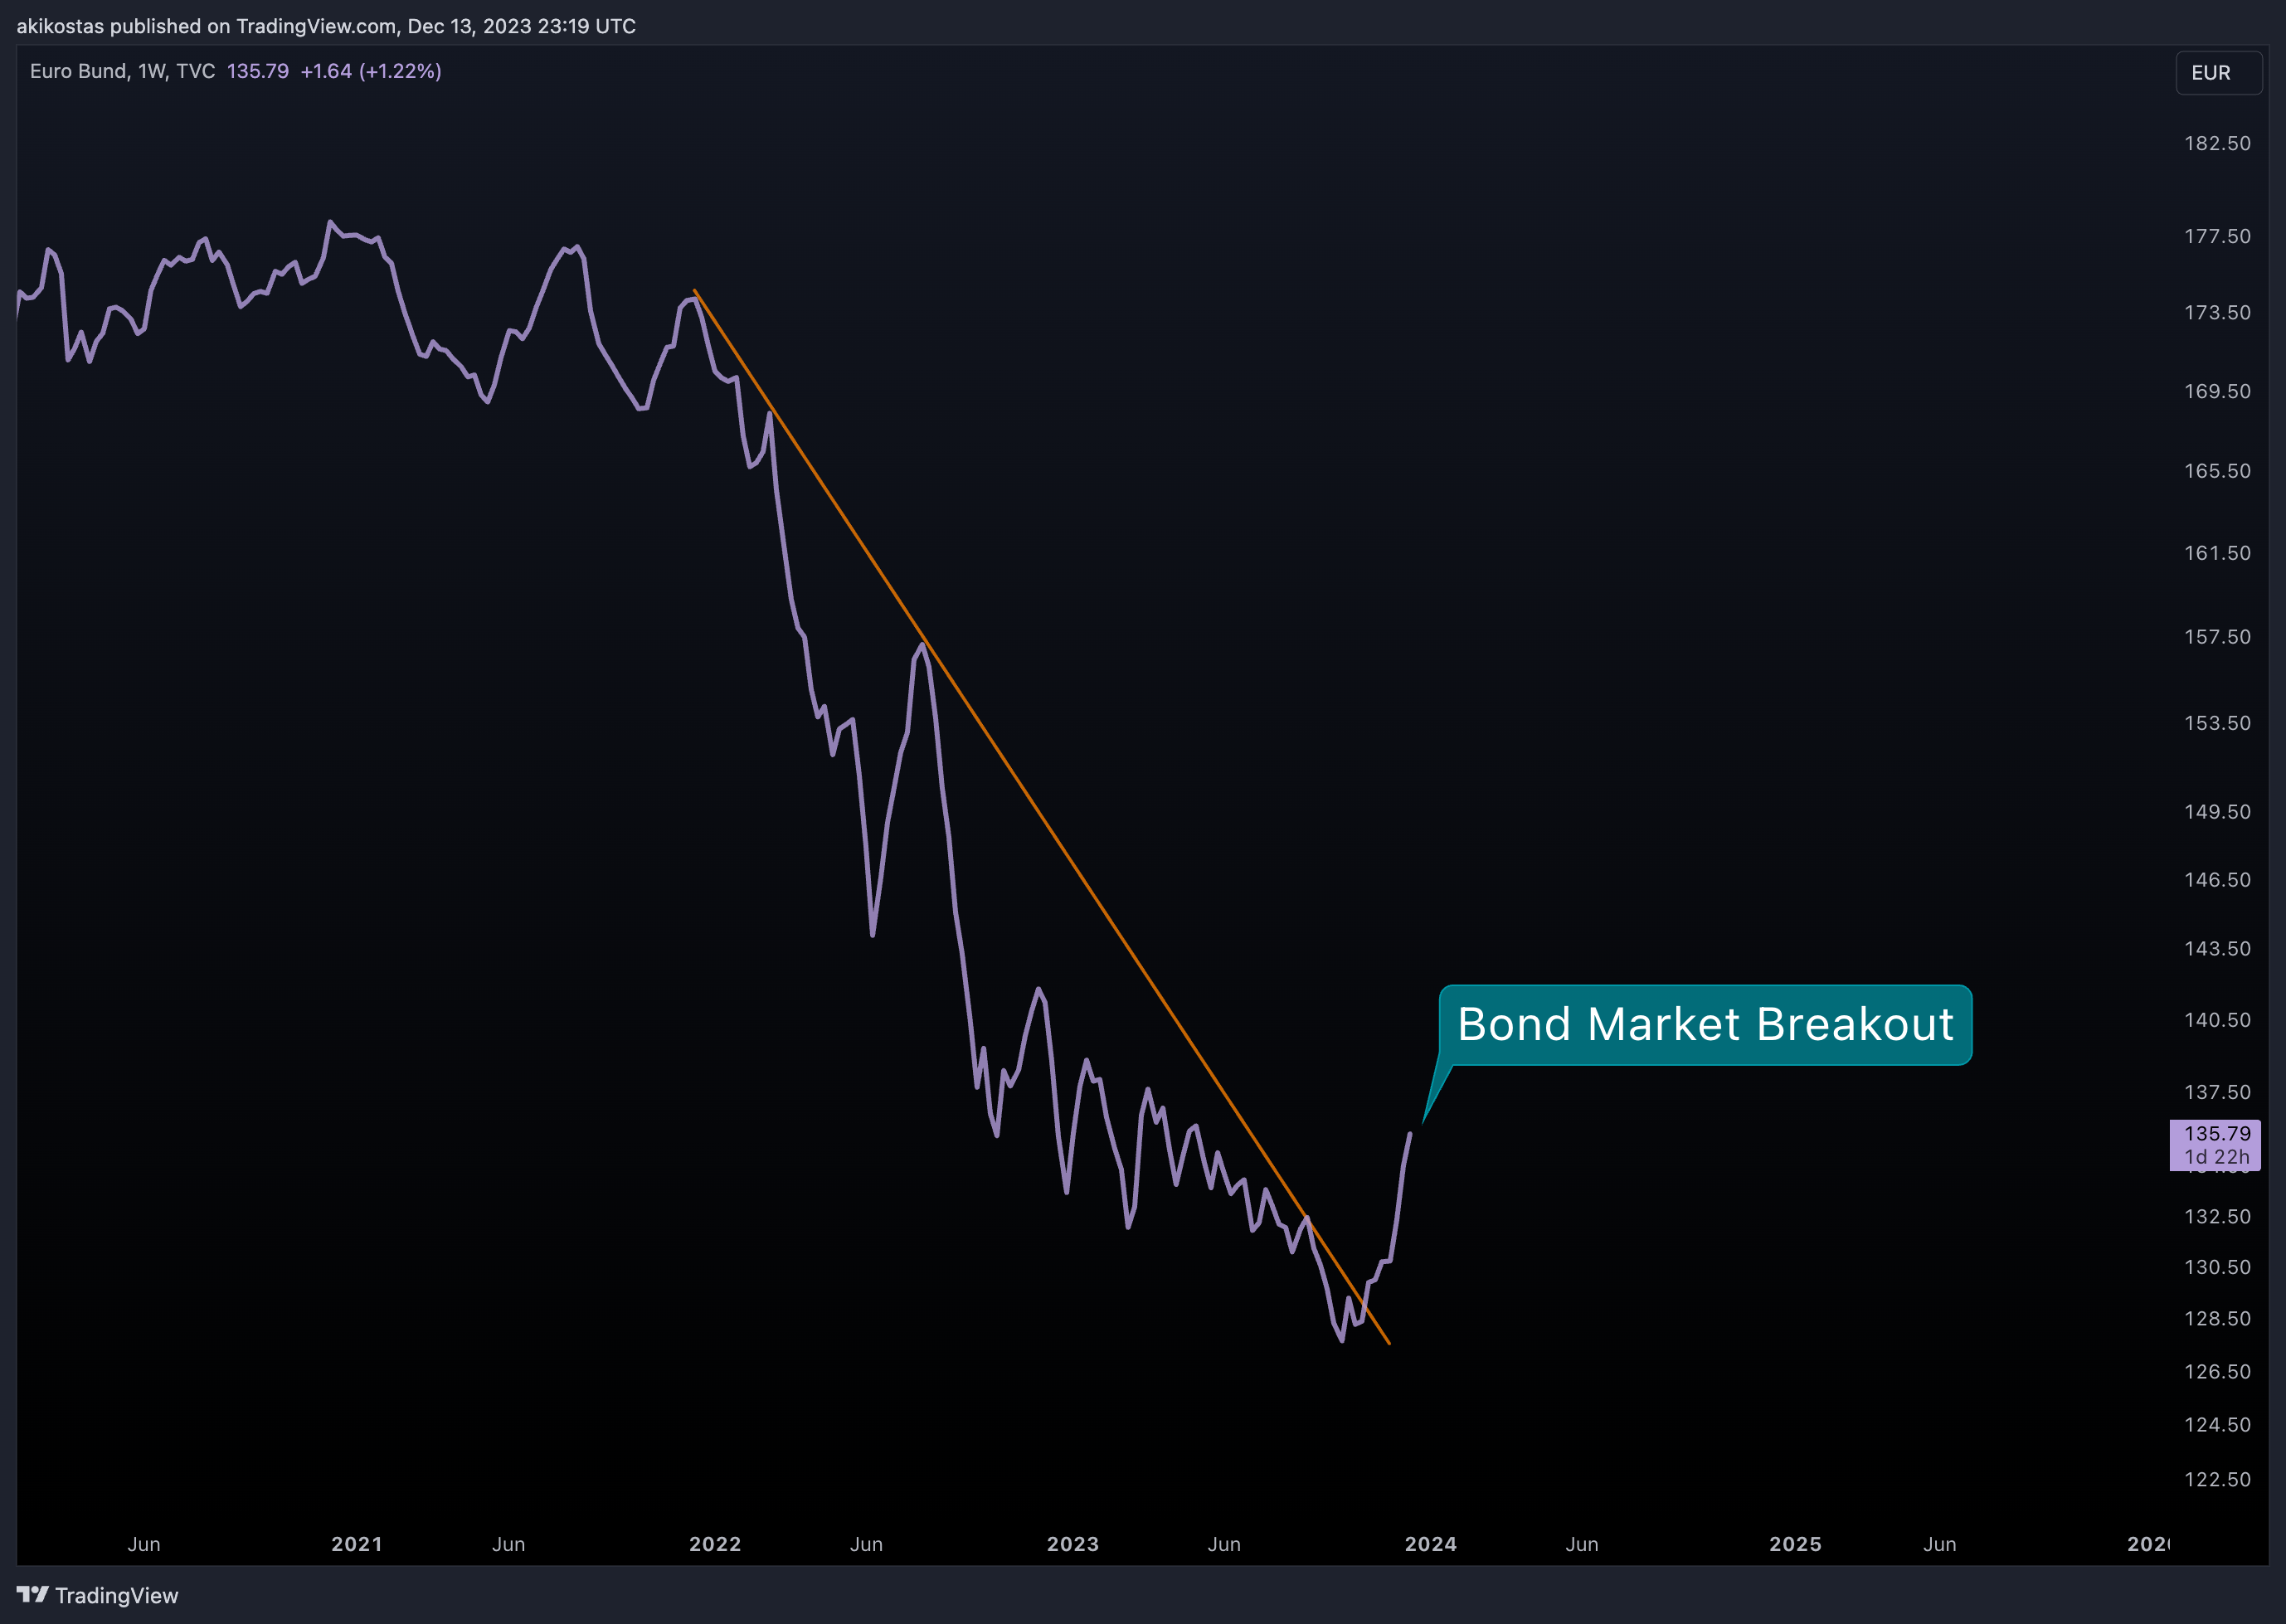Click the 126.50 price axis label
This screenshot has height=1624, width=2286.
(x=2217, y=1371)
